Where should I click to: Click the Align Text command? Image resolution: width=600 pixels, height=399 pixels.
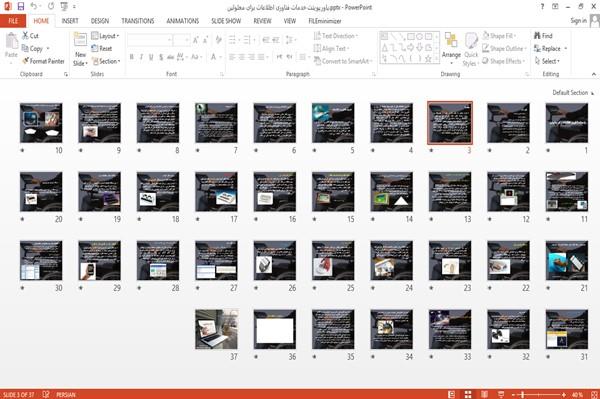[x=331, y=49]
